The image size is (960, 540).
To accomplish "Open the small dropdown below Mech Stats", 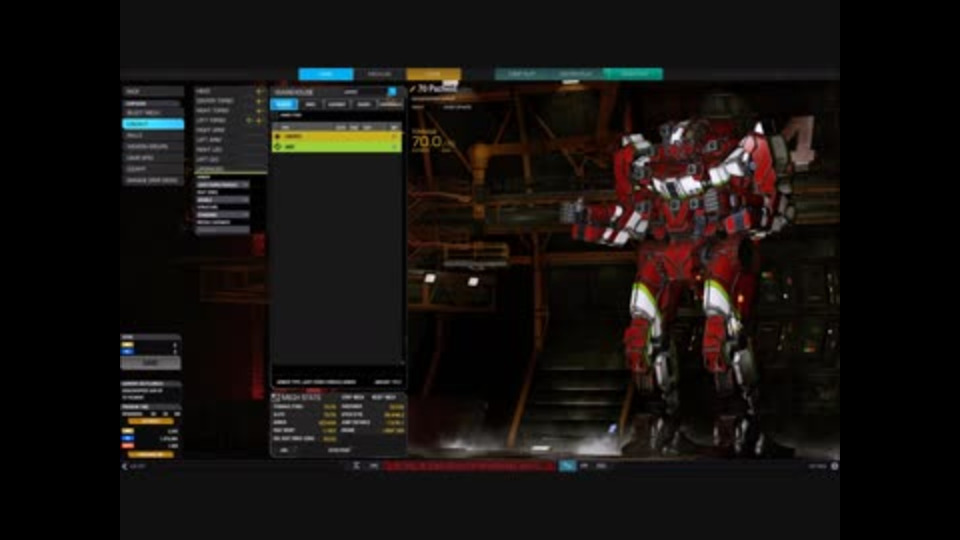I will 284,450.
